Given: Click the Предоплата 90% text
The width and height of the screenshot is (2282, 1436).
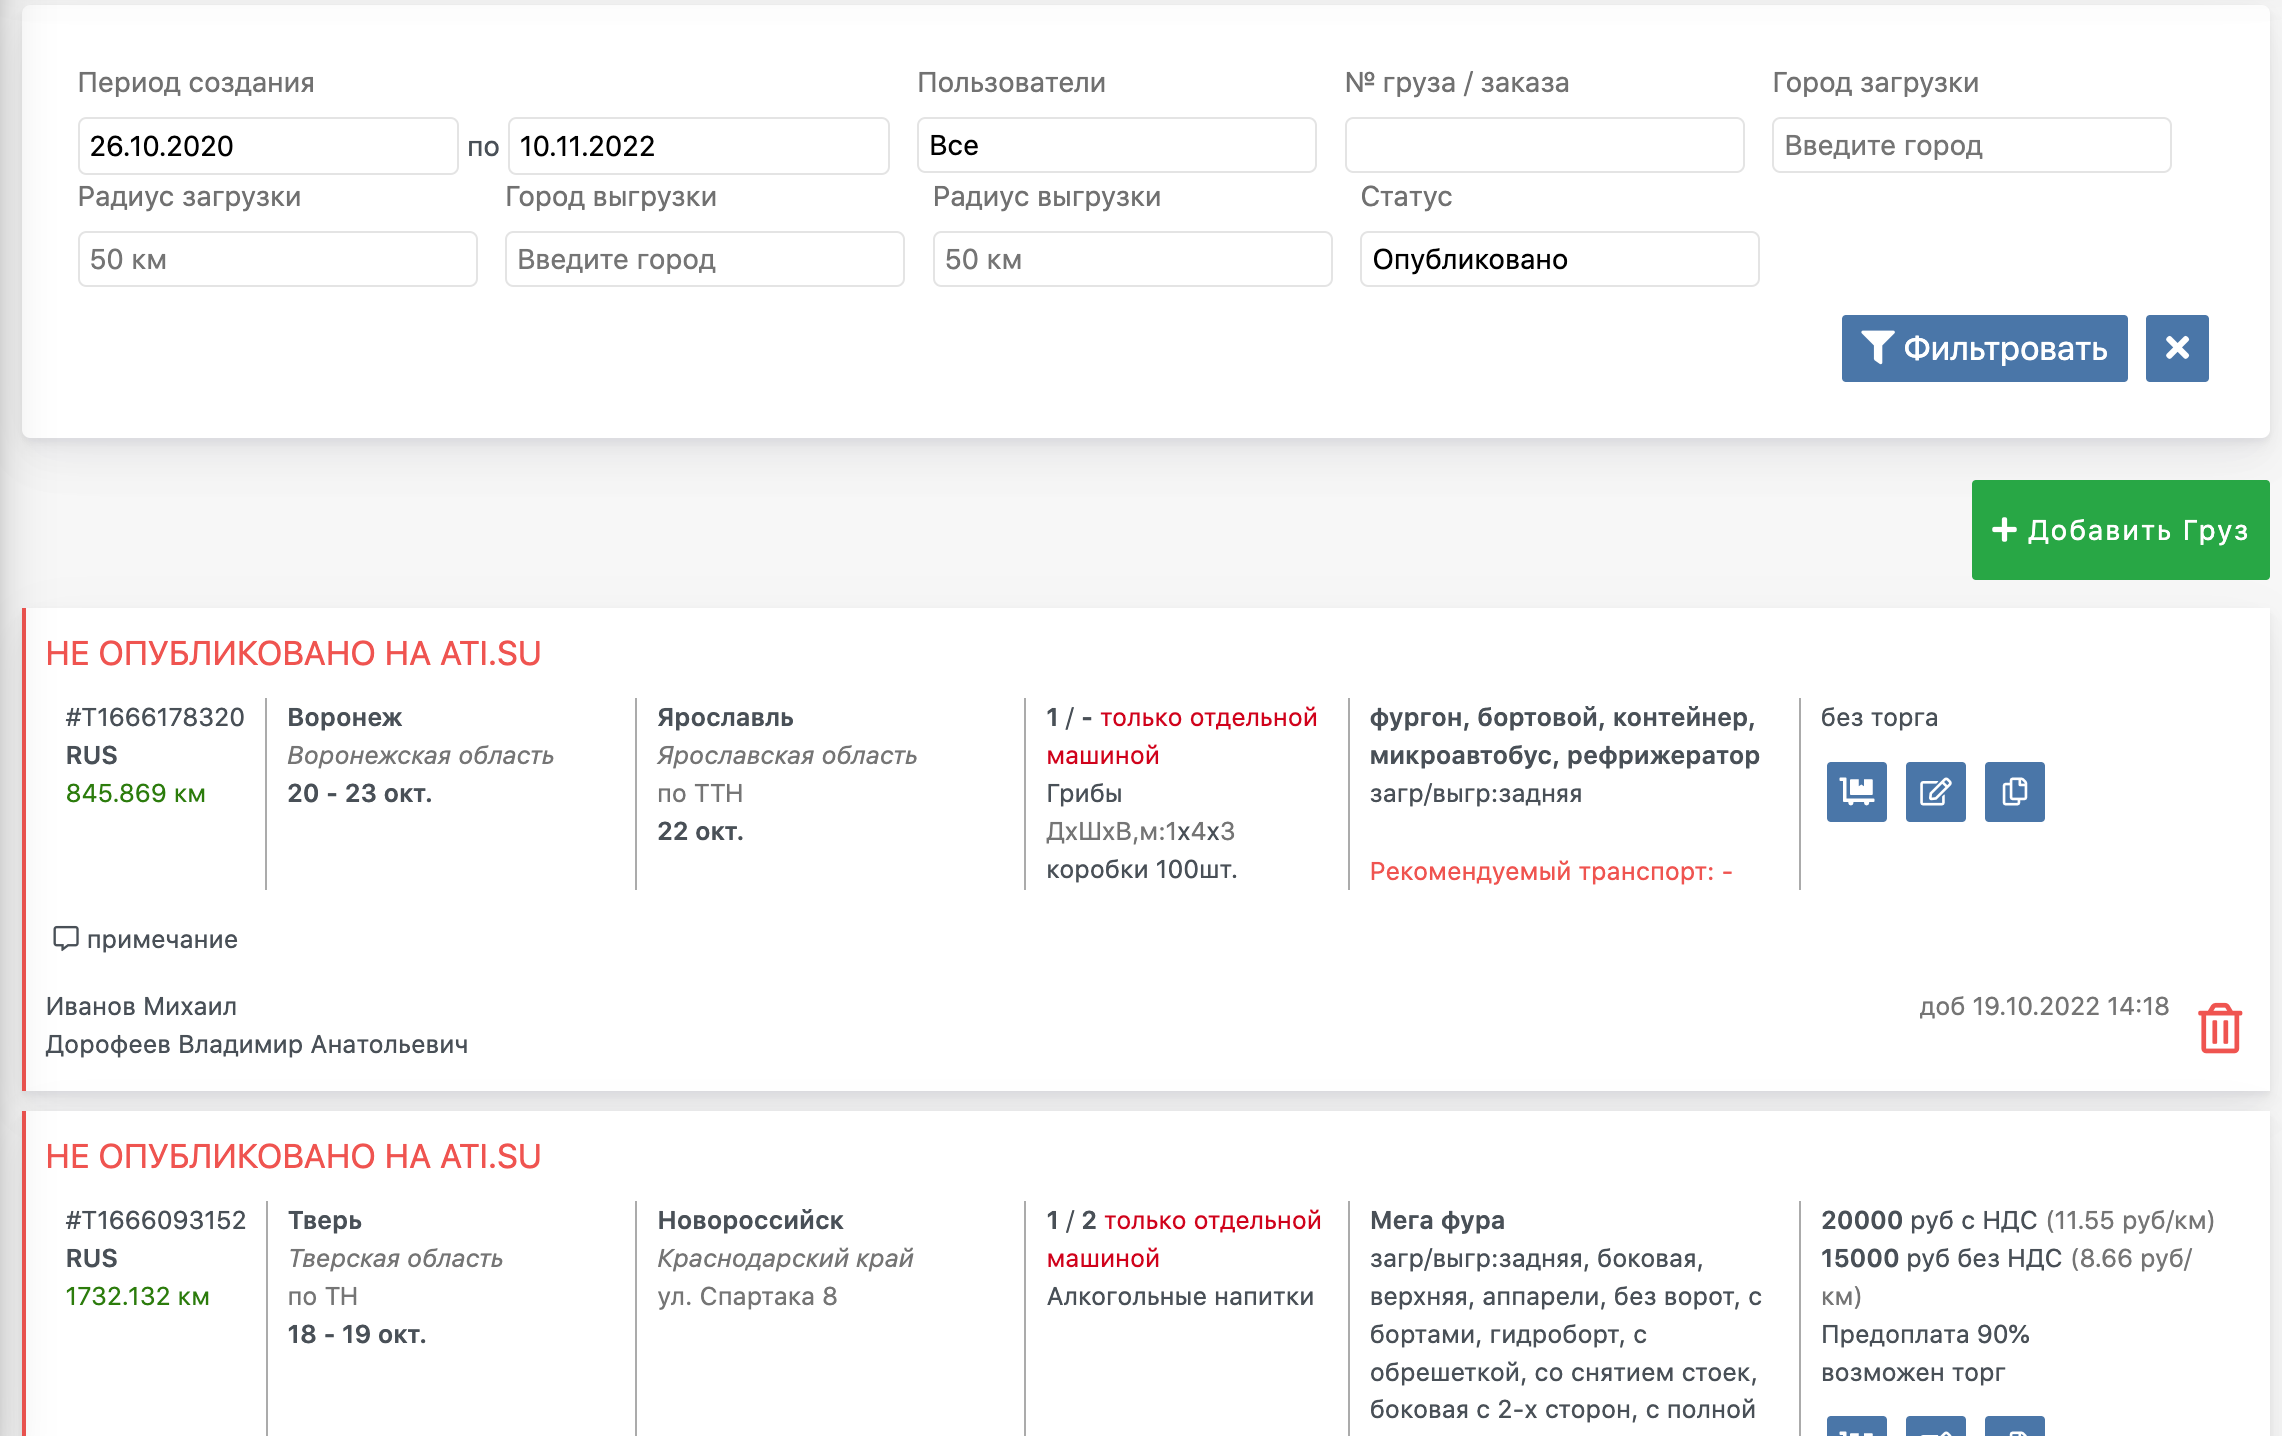Looking at the screenshot, I should pos(1925,1334).
